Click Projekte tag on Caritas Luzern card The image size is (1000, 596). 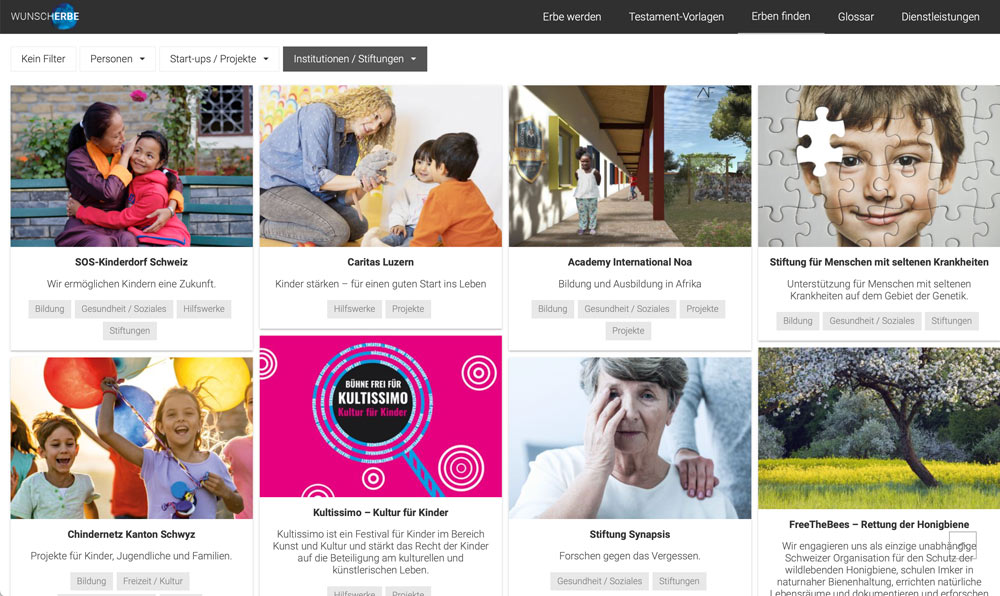(408, 309)
